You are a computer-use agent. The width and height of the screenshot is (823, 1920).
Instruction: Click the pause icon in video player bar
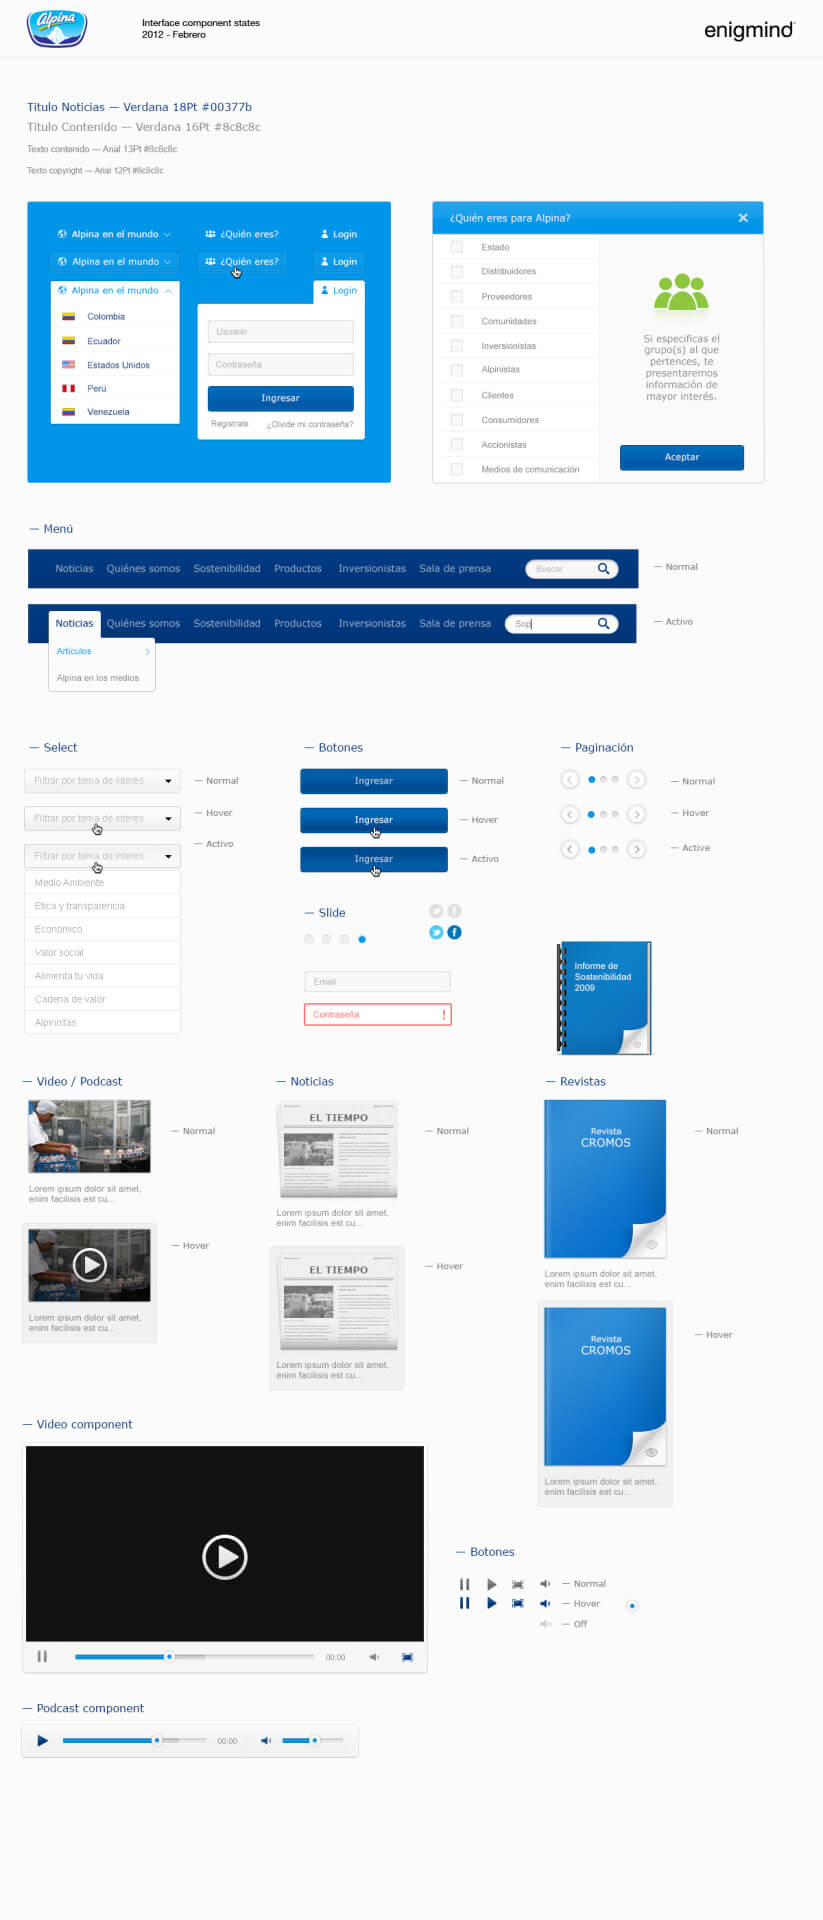pos(42,1657)
